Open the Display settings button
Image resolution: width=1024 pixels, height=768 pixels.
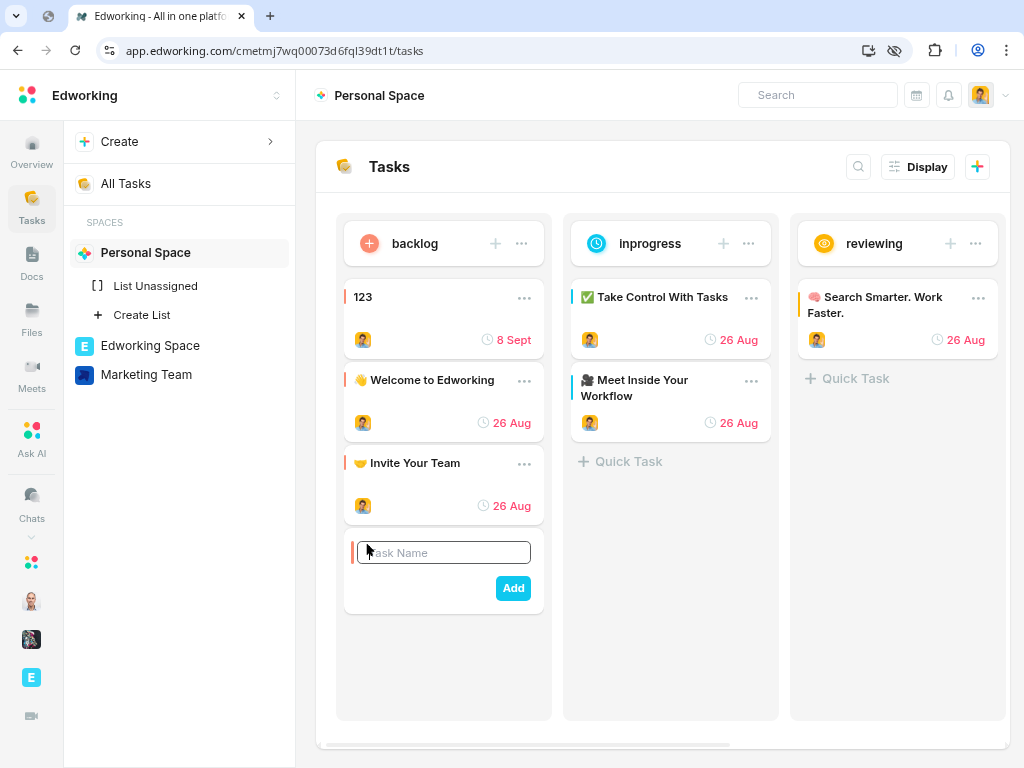pos(918,167)
